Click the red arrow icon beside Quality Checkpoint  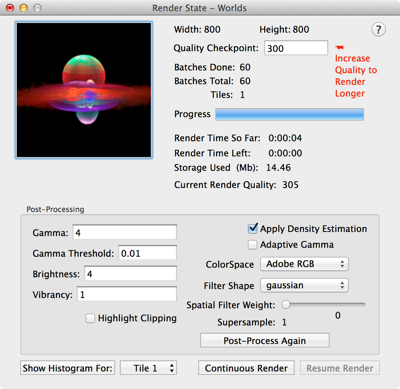[x=340, y=47]
